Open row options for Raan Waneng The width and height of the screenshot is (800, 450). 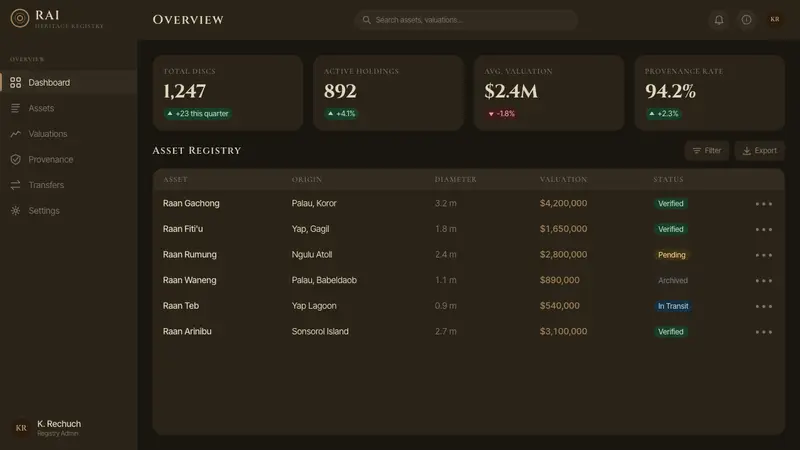point(763,280)
